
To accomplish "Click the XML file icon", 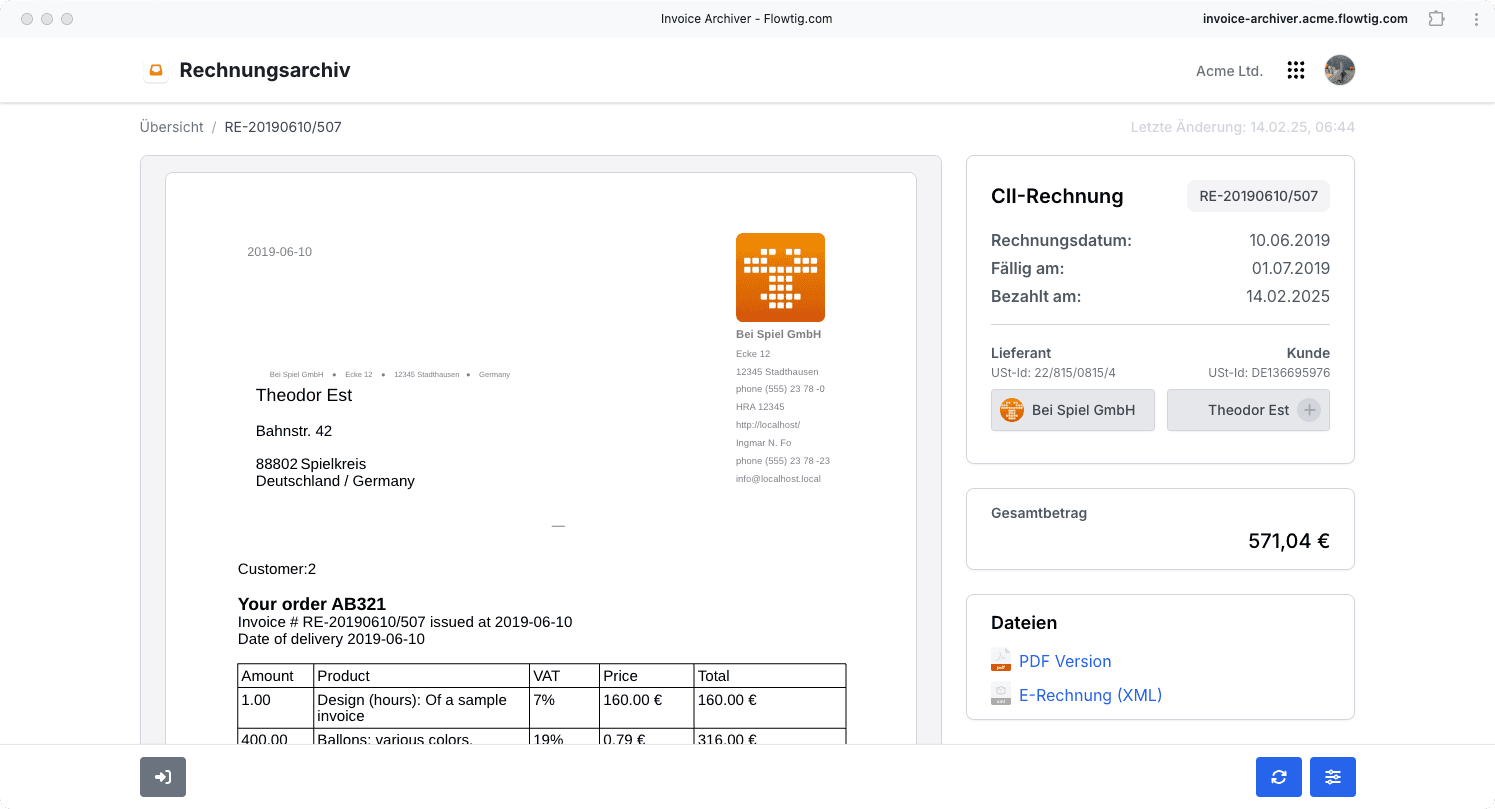I will [x=1001, y=694].
